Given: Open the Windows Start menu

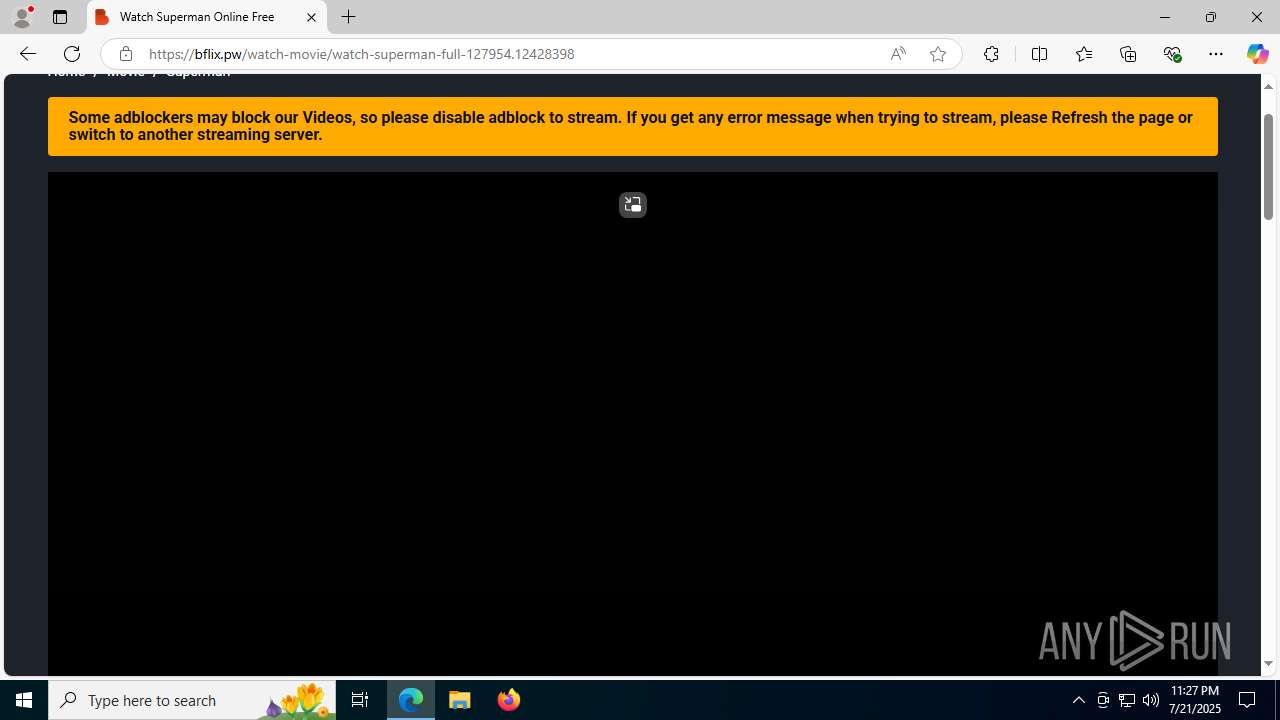Looking at the screenshot, I should (x=24, y=700).
